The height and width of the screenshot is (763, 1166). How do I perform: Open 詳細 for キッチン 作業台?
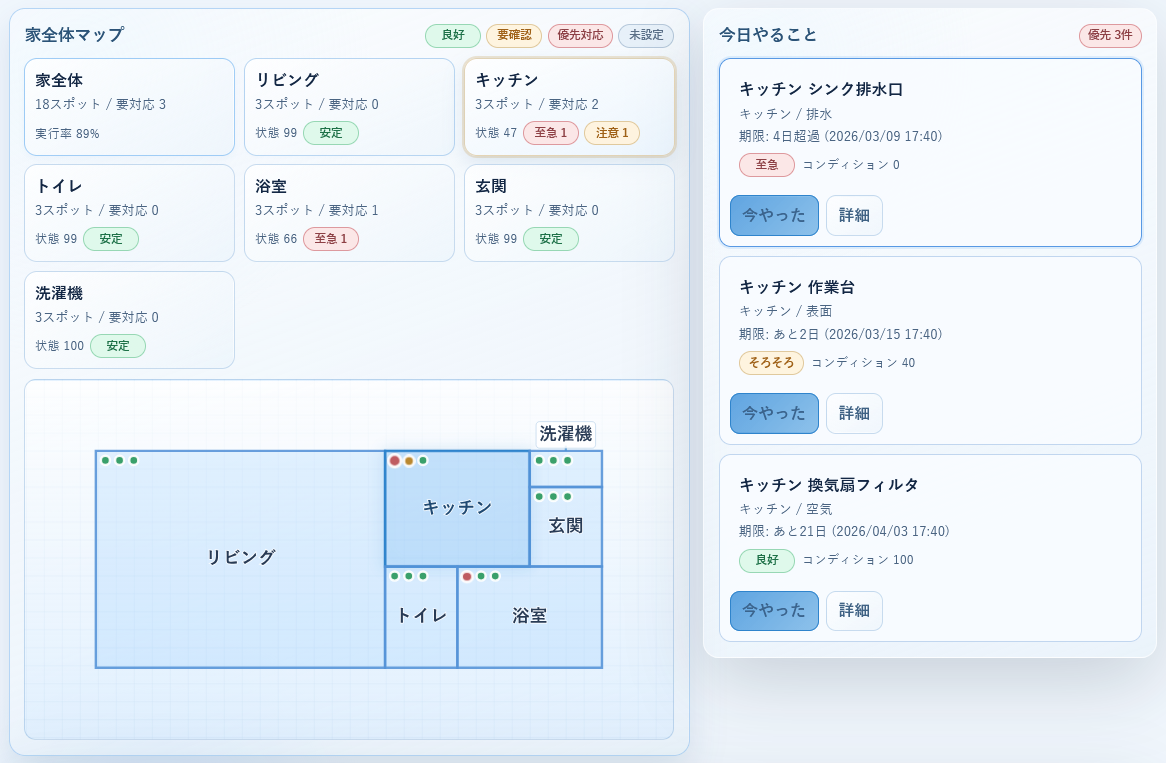click(854, 413)
